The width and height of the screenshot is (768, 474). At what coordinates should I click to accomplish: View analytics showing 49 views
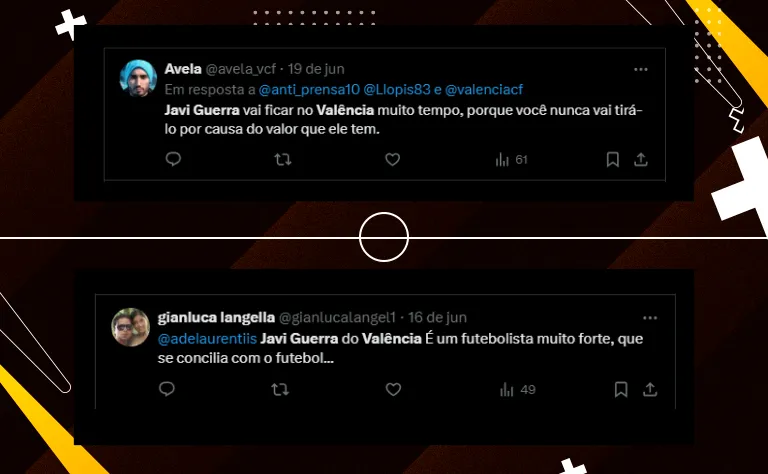(518, 390)
